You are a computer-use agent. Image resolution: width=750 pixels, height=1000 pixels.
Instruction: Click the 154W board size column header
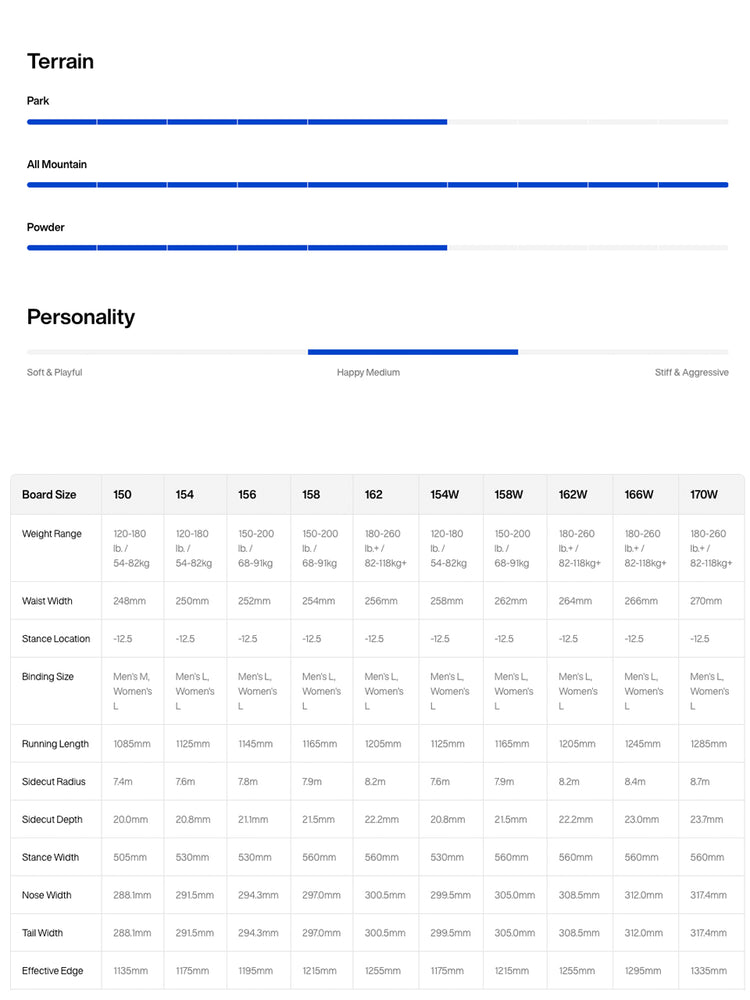click(445, 494)
